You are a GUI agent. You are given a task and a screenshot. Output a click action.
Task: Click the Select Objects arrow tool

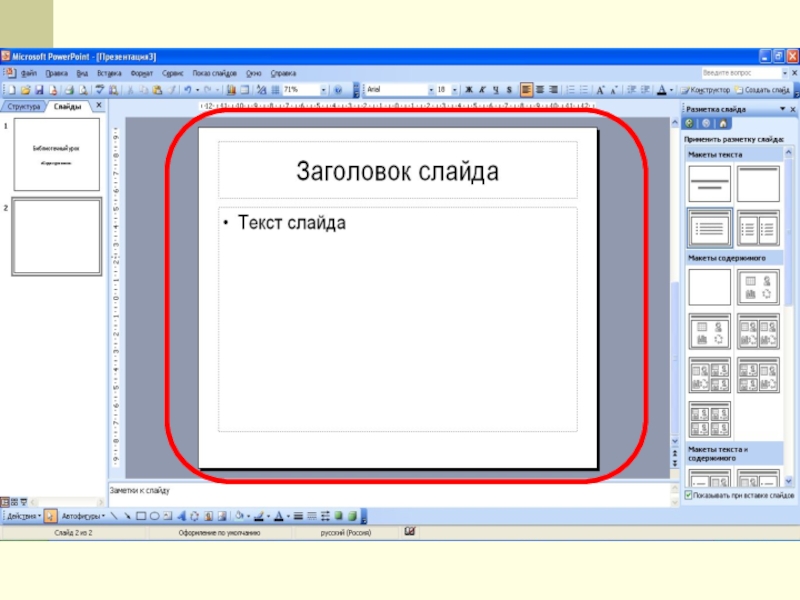(50, 516)
